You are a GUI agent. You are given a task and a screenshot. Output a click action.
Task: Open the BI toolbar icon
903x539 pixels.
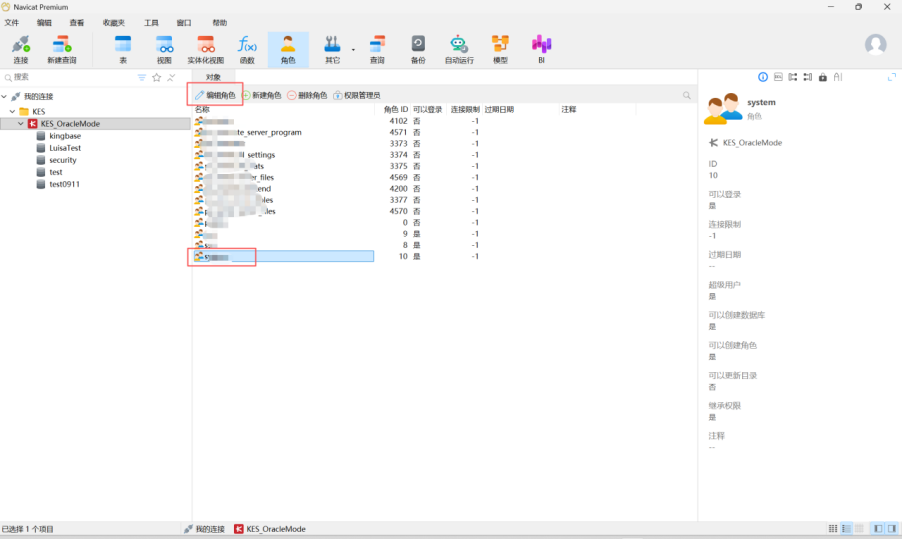pos(541,48)
